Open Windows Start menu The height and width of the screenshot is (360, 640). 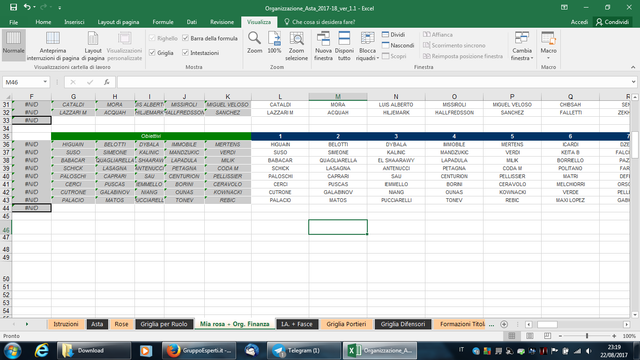(13, 351)
